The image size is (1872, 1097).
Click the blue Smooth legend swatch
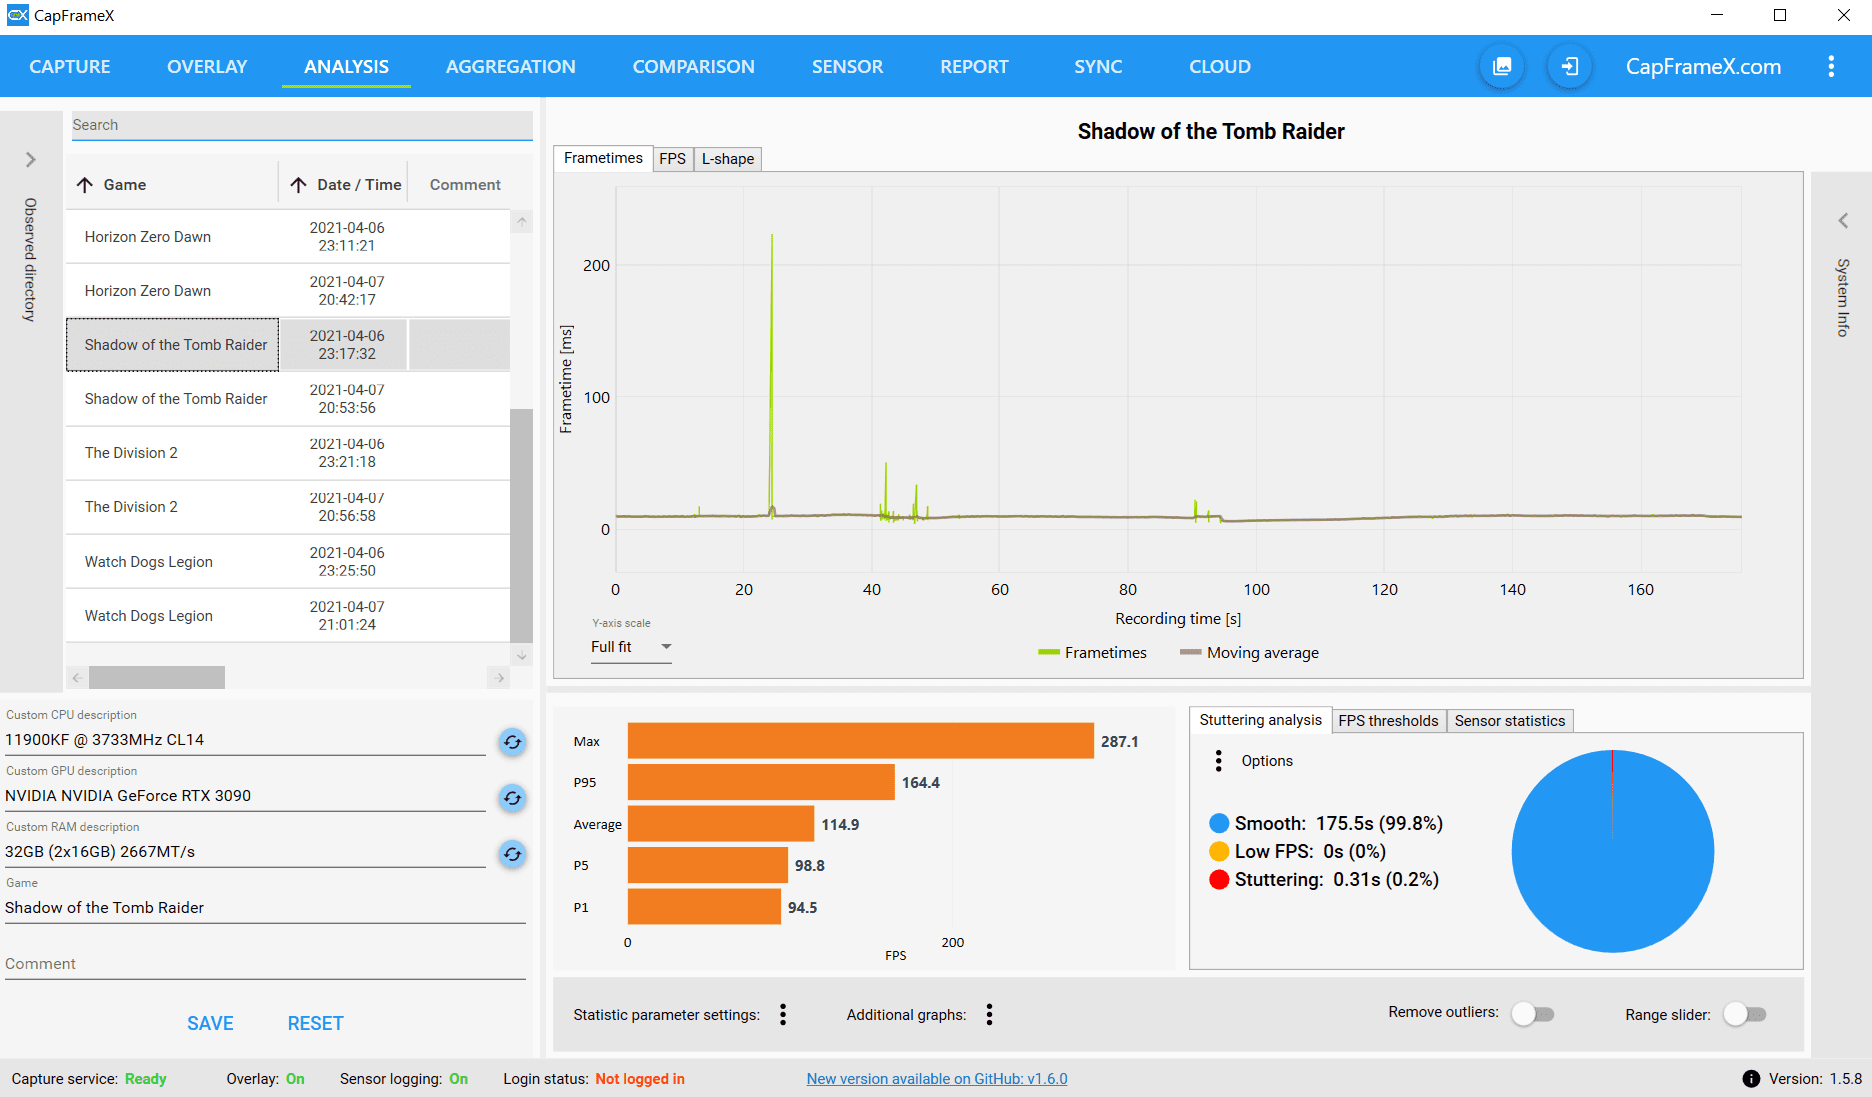click(1219, 823)
